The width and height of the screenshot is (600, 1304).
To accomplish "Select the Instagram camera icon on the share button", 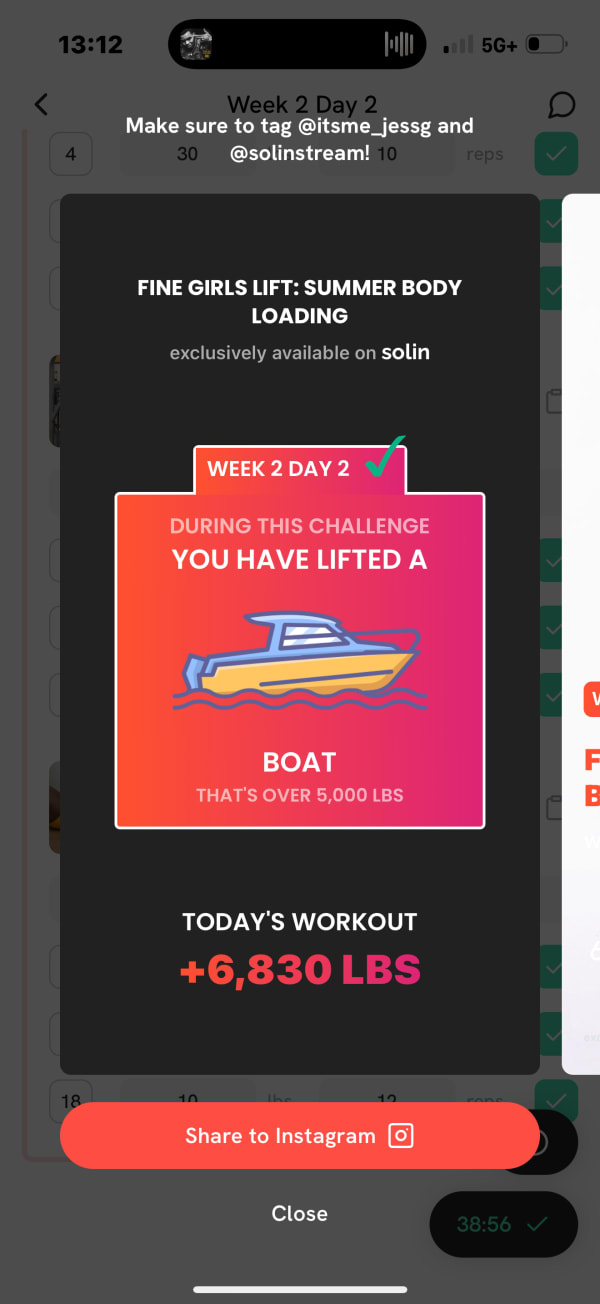I will (401, 1135).
